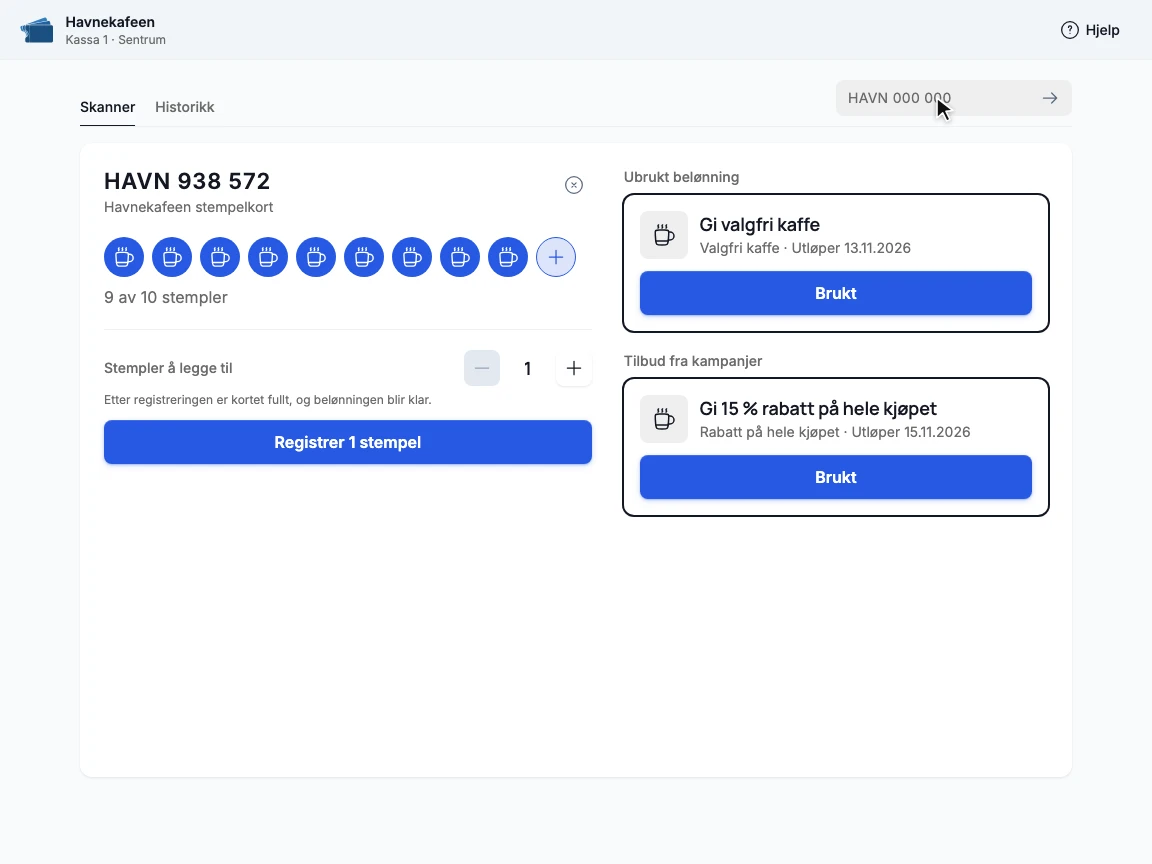Click the Havnekafeen card stack logo
The width and height of the screenshot is (1152, 864).
pos(37,30)
